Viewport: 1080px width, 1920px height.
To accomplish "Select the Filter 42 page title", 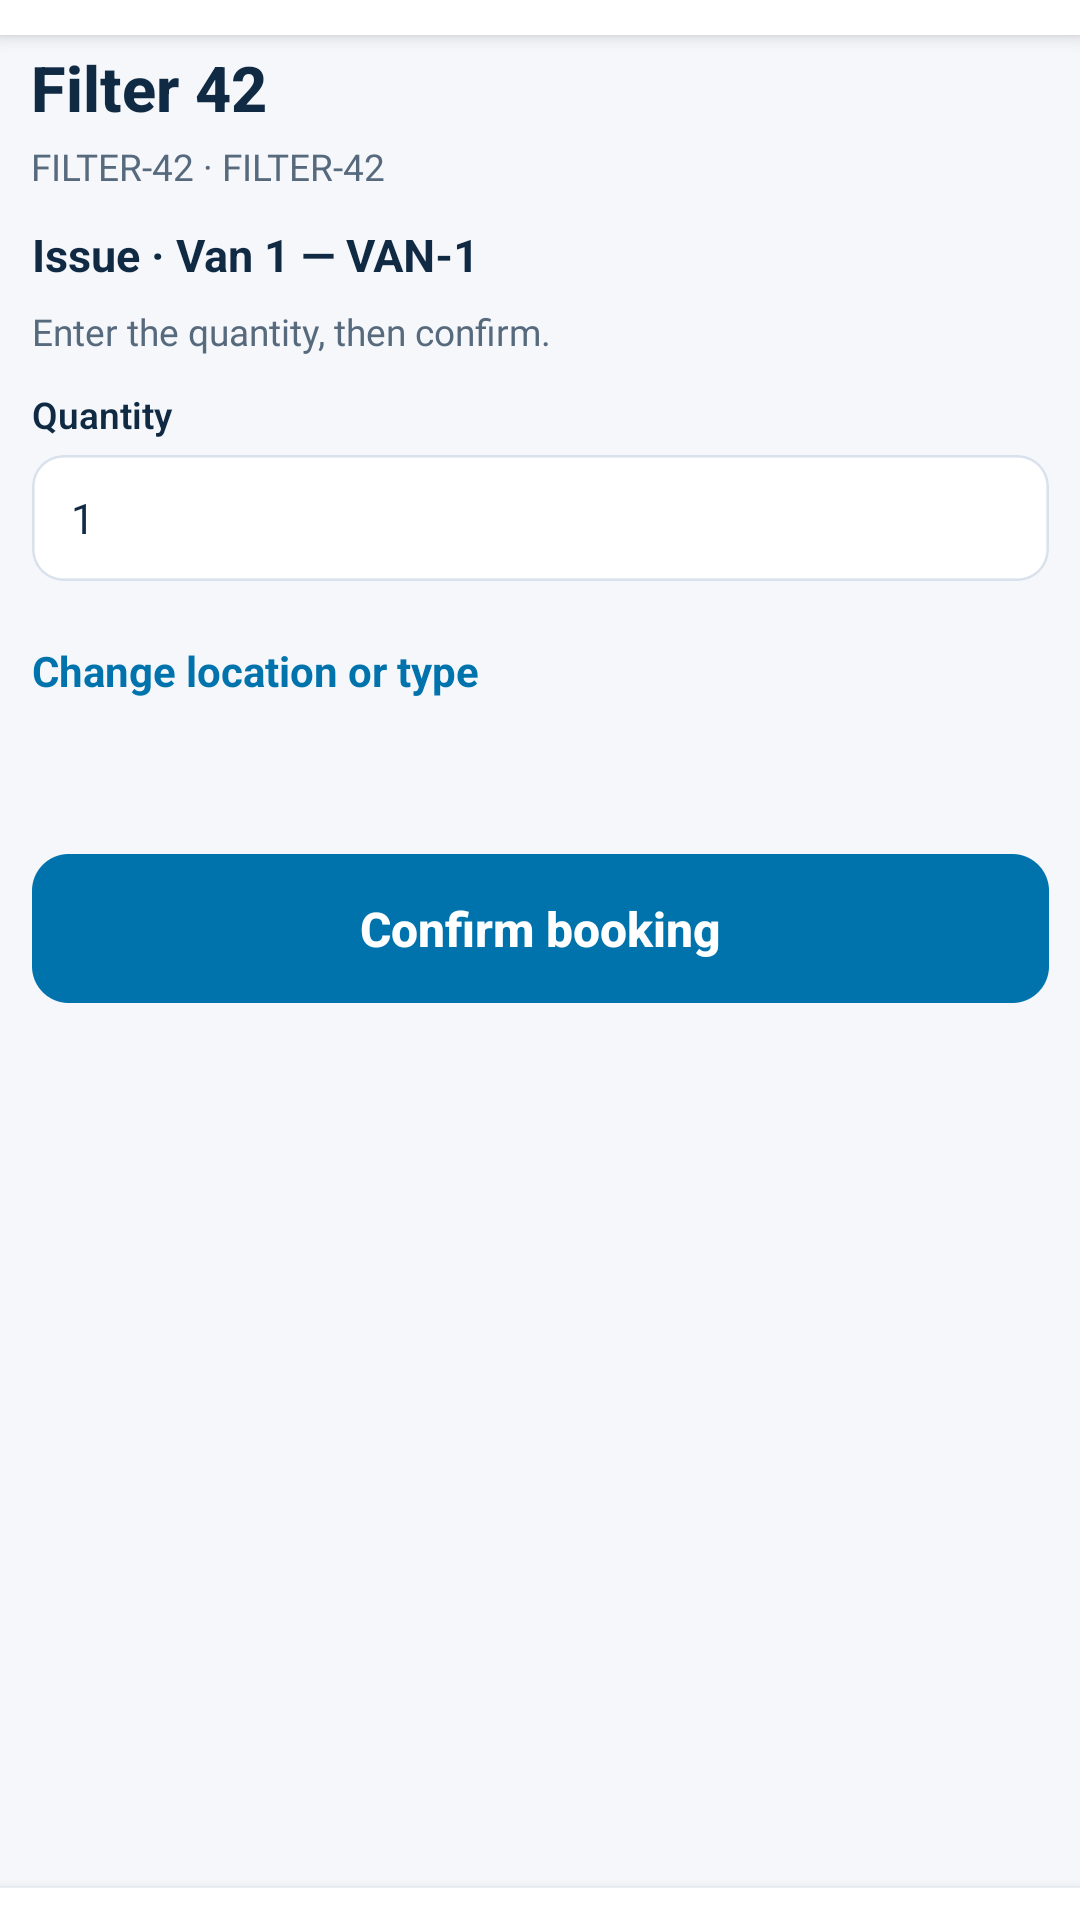I will coord(149,90).
